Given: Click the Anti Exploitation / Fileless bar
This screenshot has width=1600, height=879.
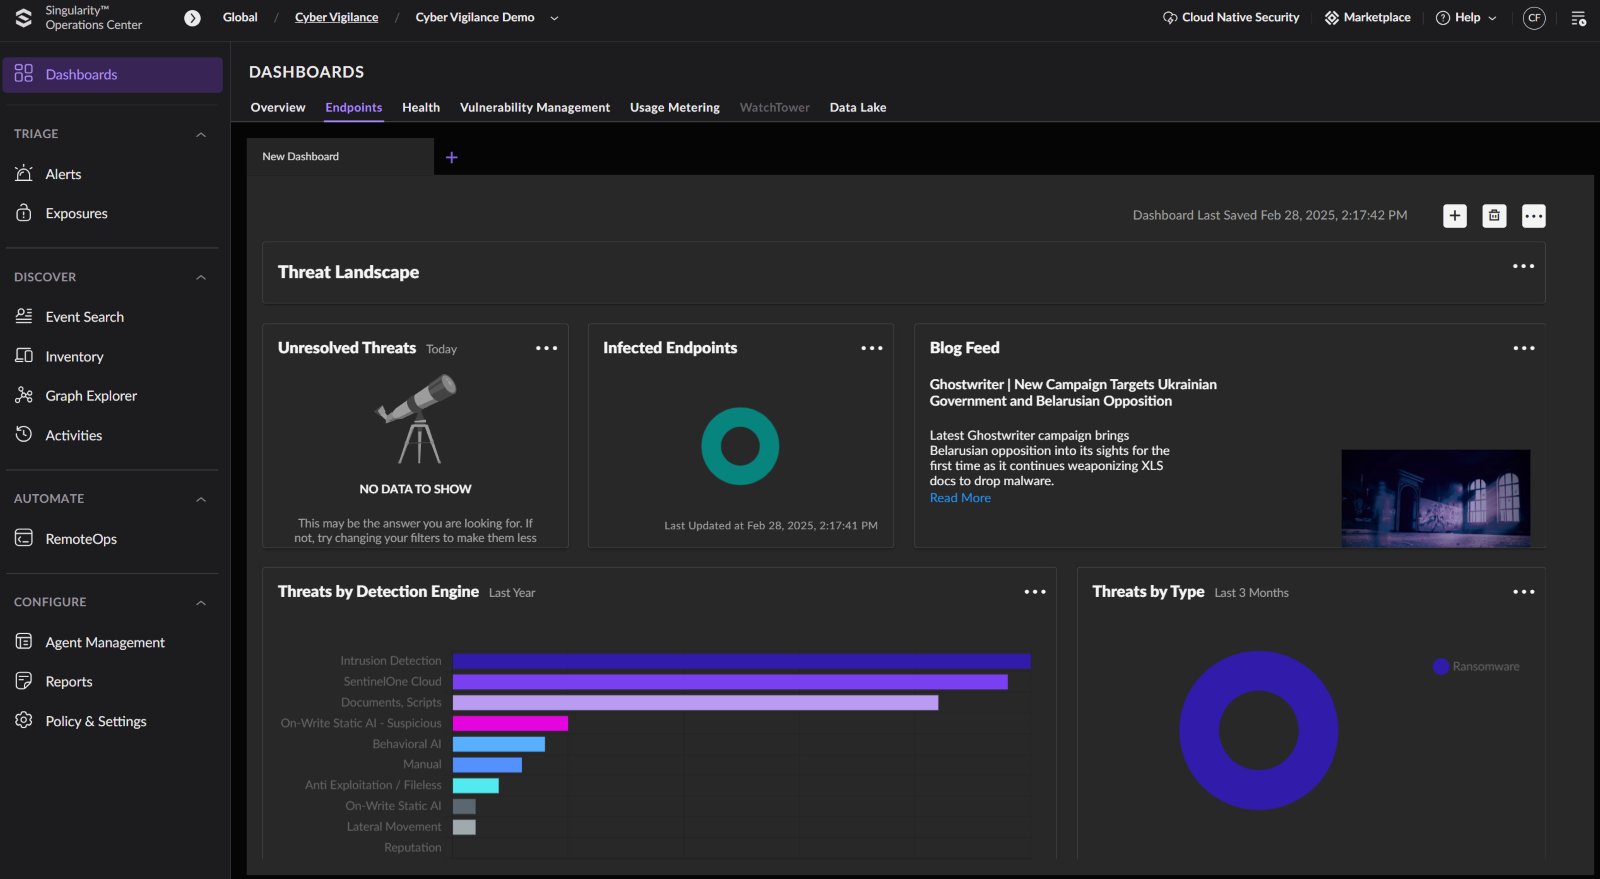Looking at the screenshot, I should click(x=476, y=786).
